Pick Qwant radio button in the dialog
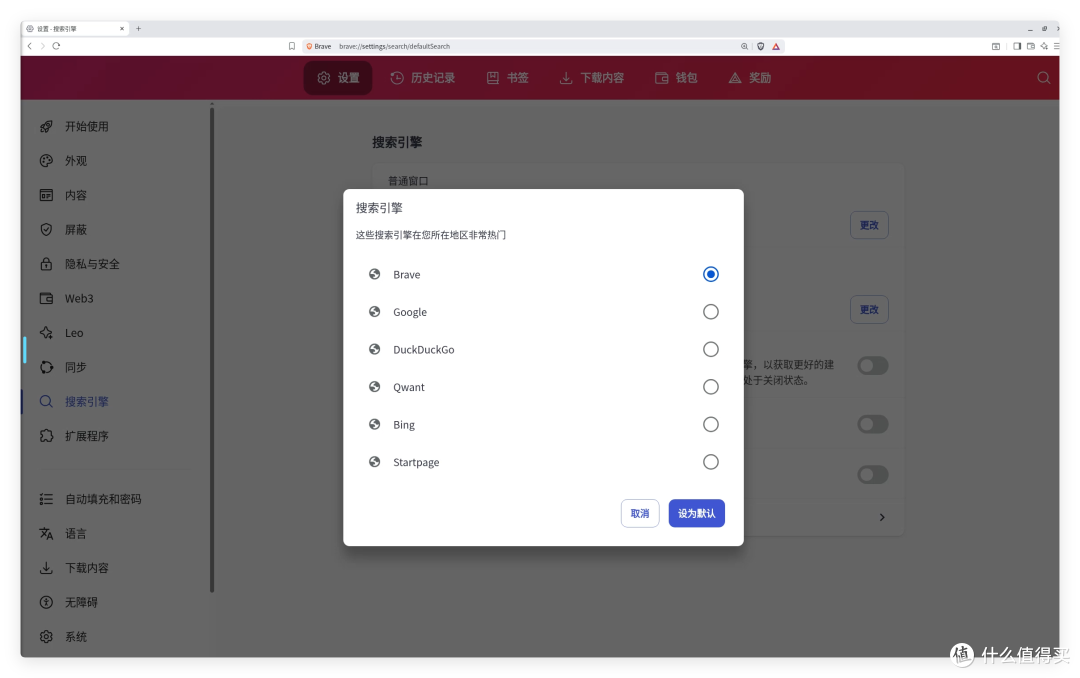Image resolution: width=1080 pixels, height=678 pixels. 710,387
